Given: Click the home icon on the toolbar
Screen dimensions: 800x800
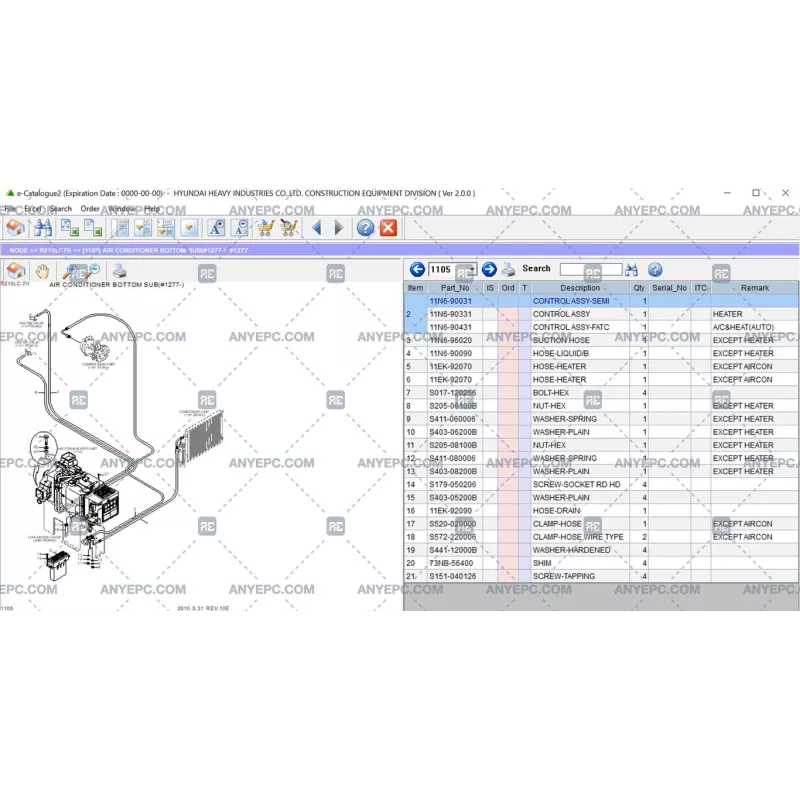Looking at the screenshot, I should (17, 230).
